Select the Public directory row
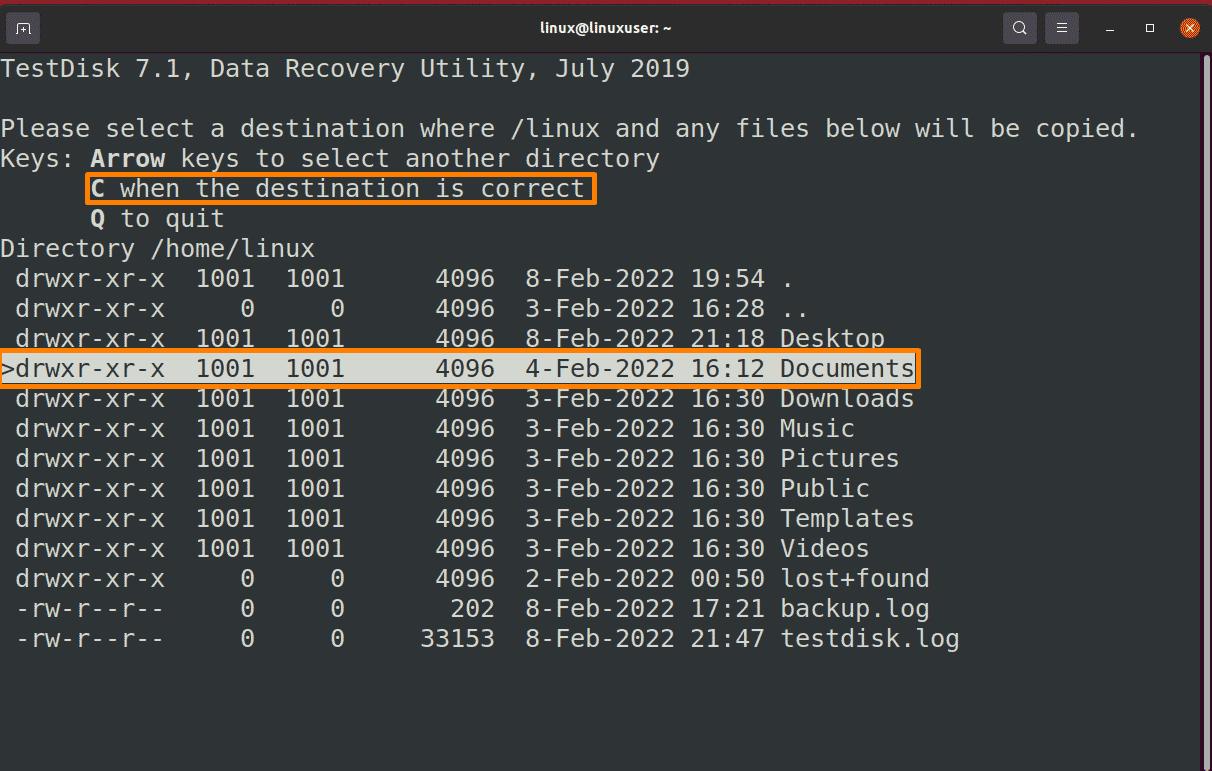 (x=442, y=489)
